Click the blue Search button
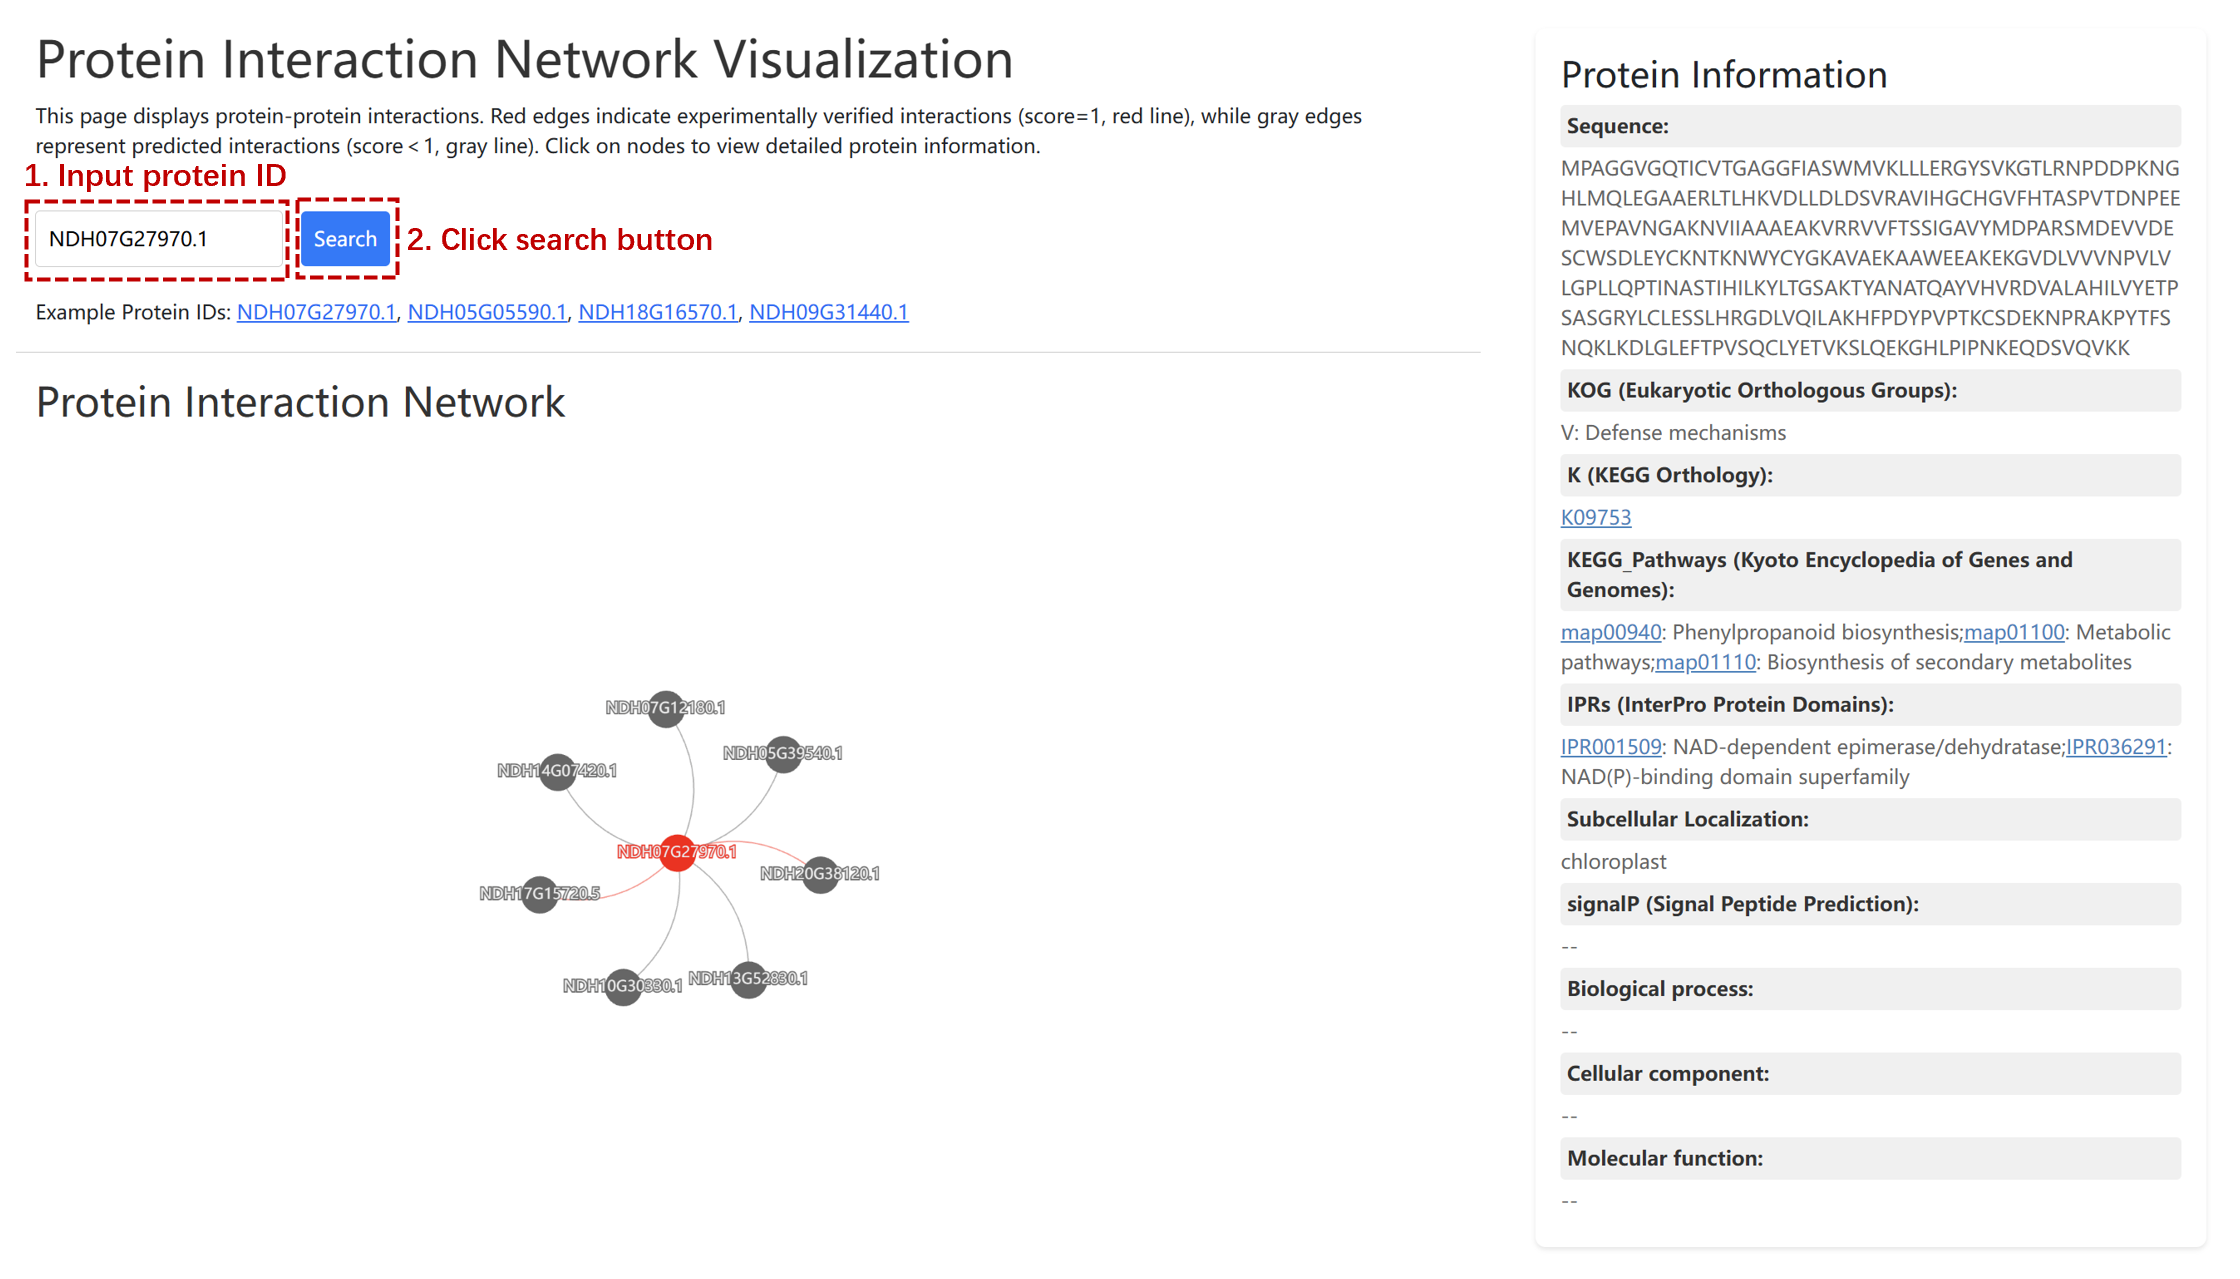 [x=345, y=239]
